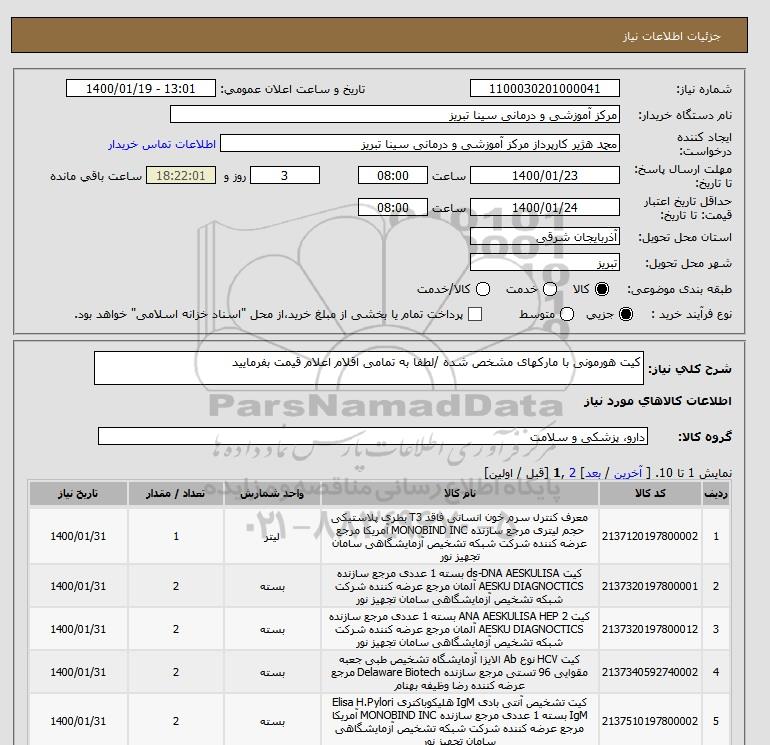Select the کالا/خدمت radio button
The width and height of the screenshot is (770, 745).
pos(483,289)
